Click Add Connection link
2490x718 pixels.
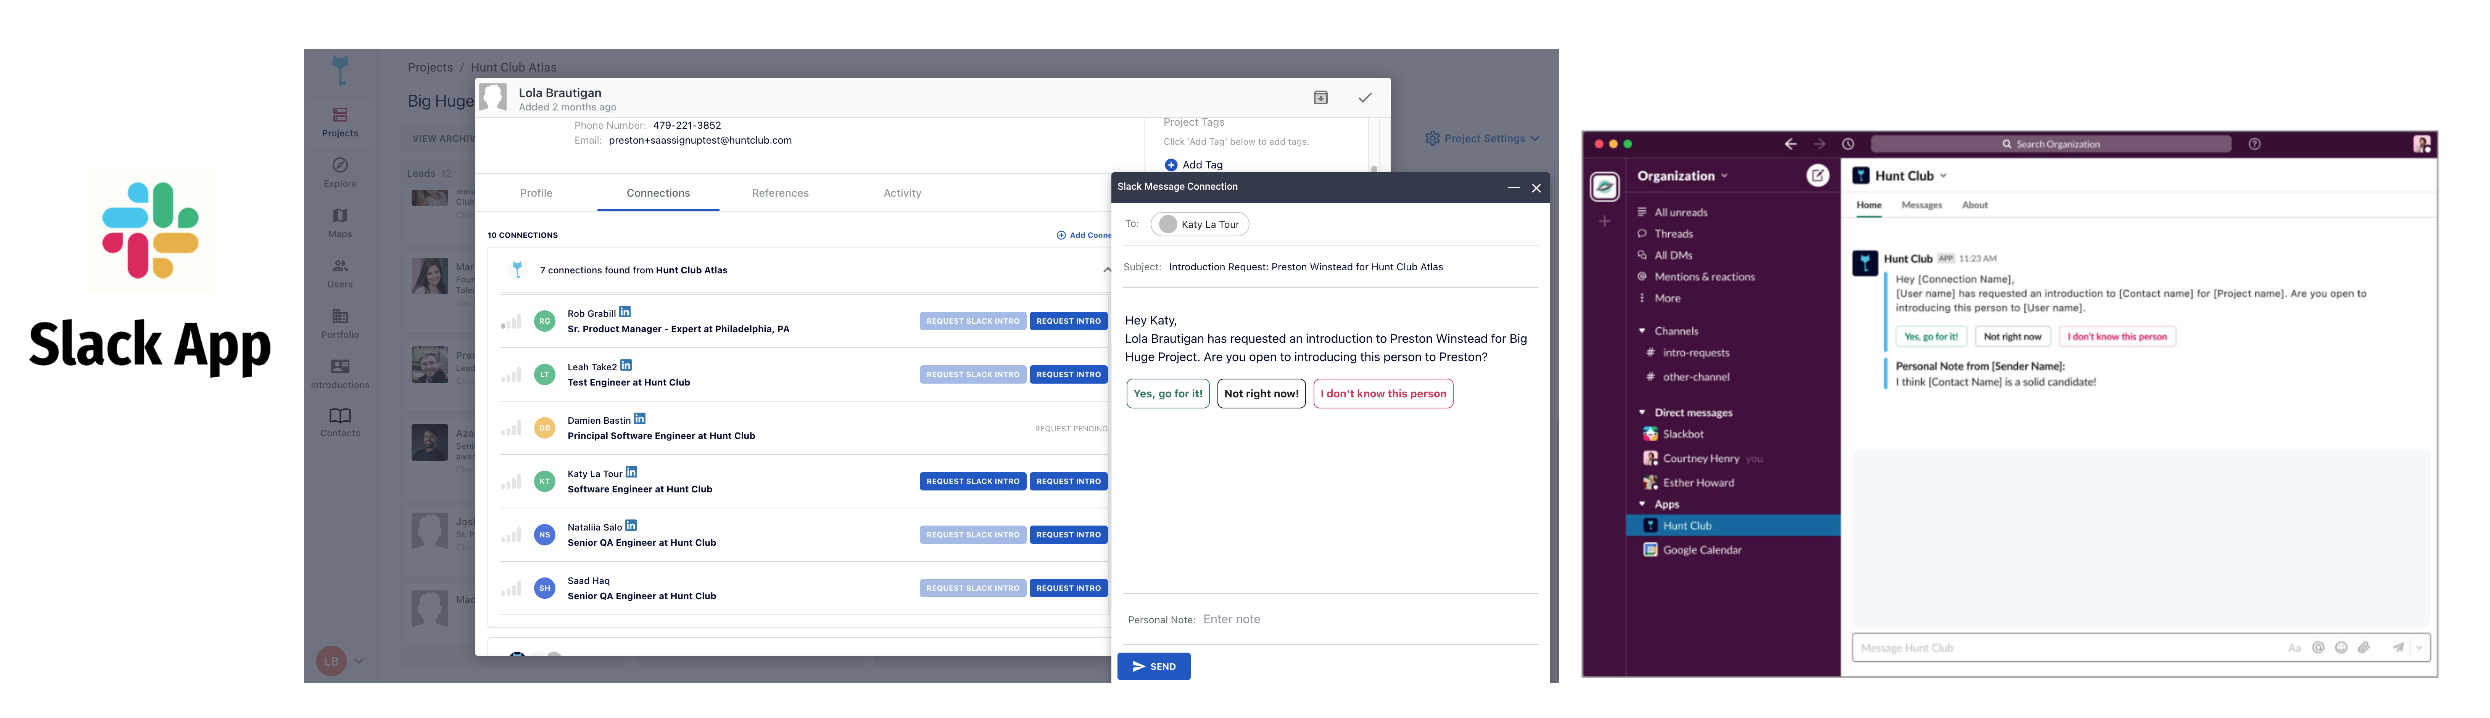(x=1084, y=235)
